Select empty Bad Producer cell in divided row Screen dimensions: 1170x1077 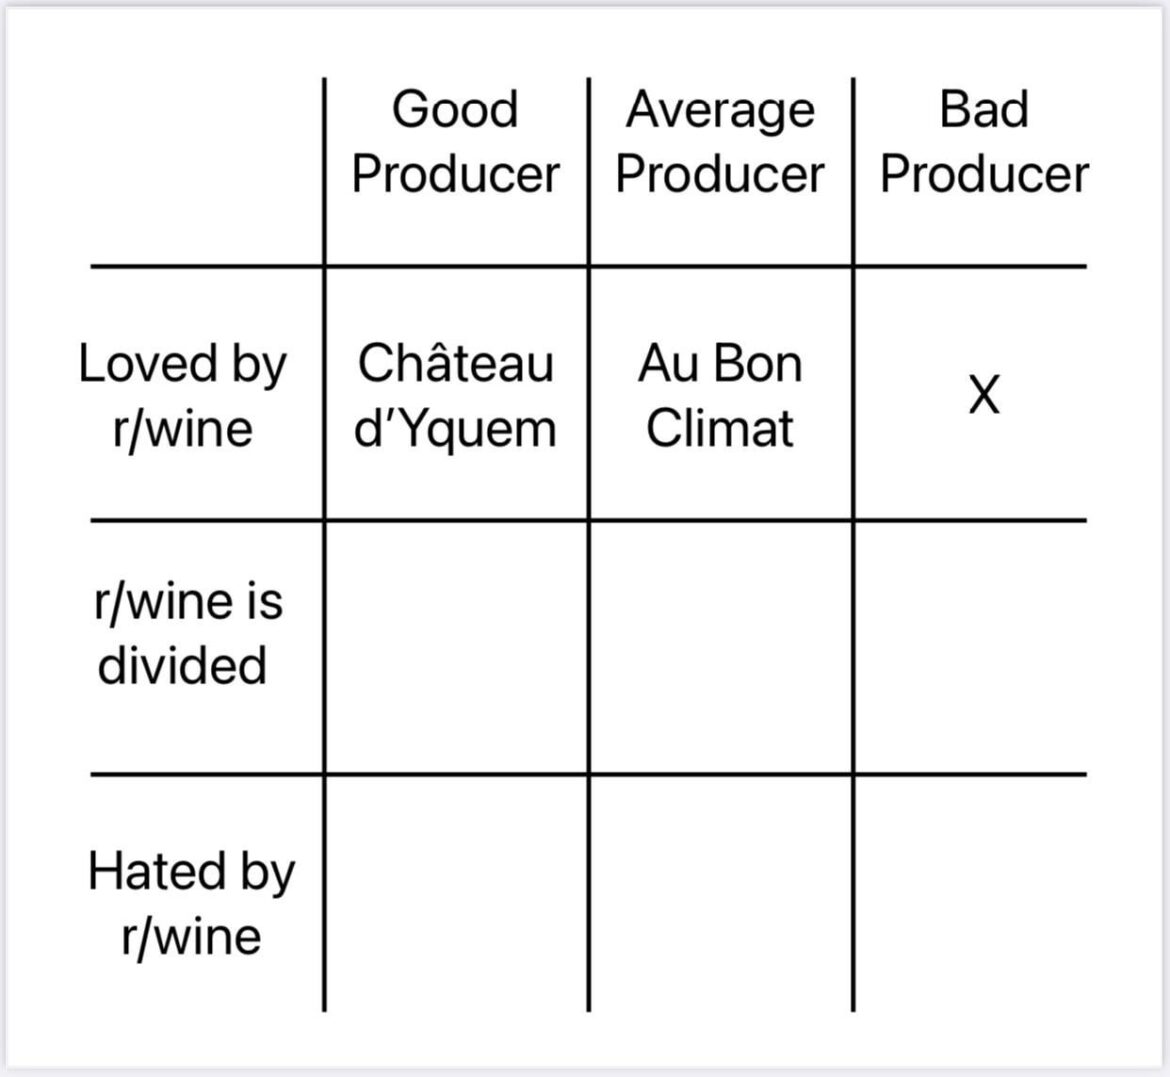pyautogui.click(x=970, y=647)
